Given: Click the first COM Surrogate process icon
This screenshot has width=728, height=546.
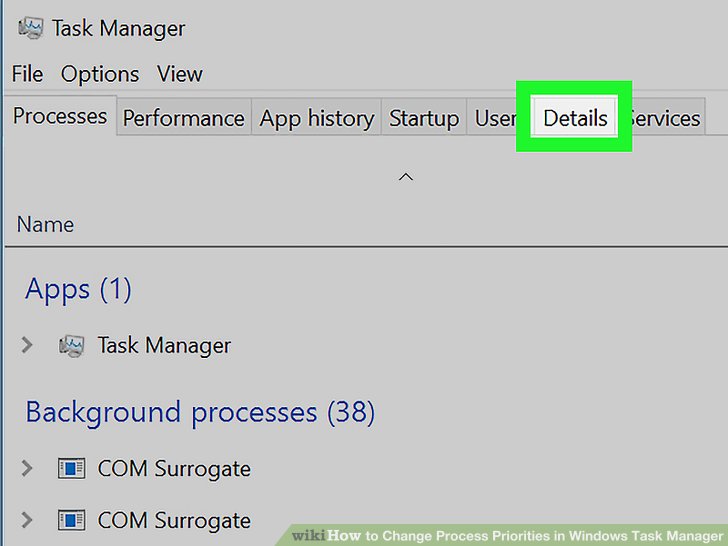Looking at the screenshot, I should (71, 468).
